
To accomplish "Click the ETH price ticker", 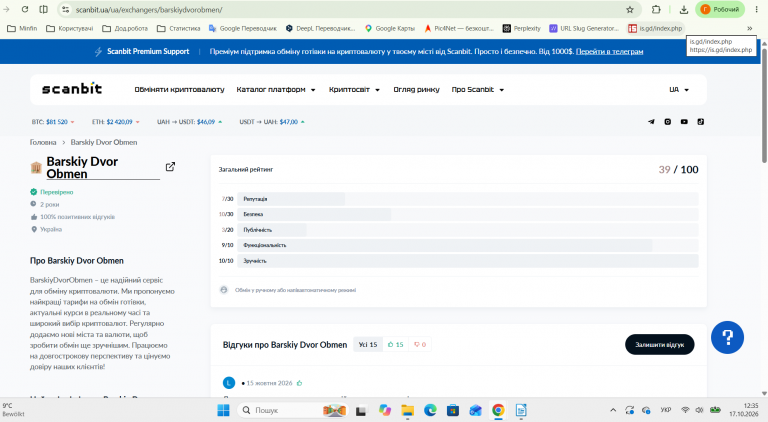I will (x=116, y=122).
